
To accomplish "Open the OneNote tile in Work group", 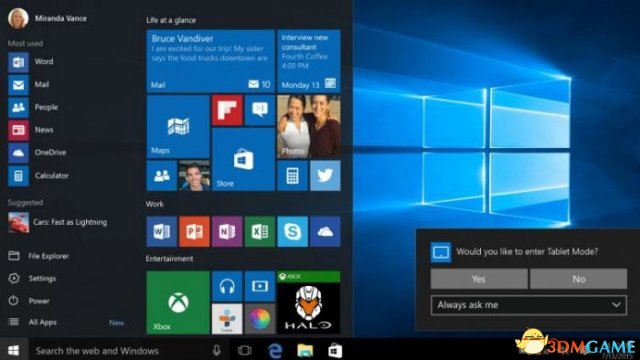I will [x=227, y=232].
